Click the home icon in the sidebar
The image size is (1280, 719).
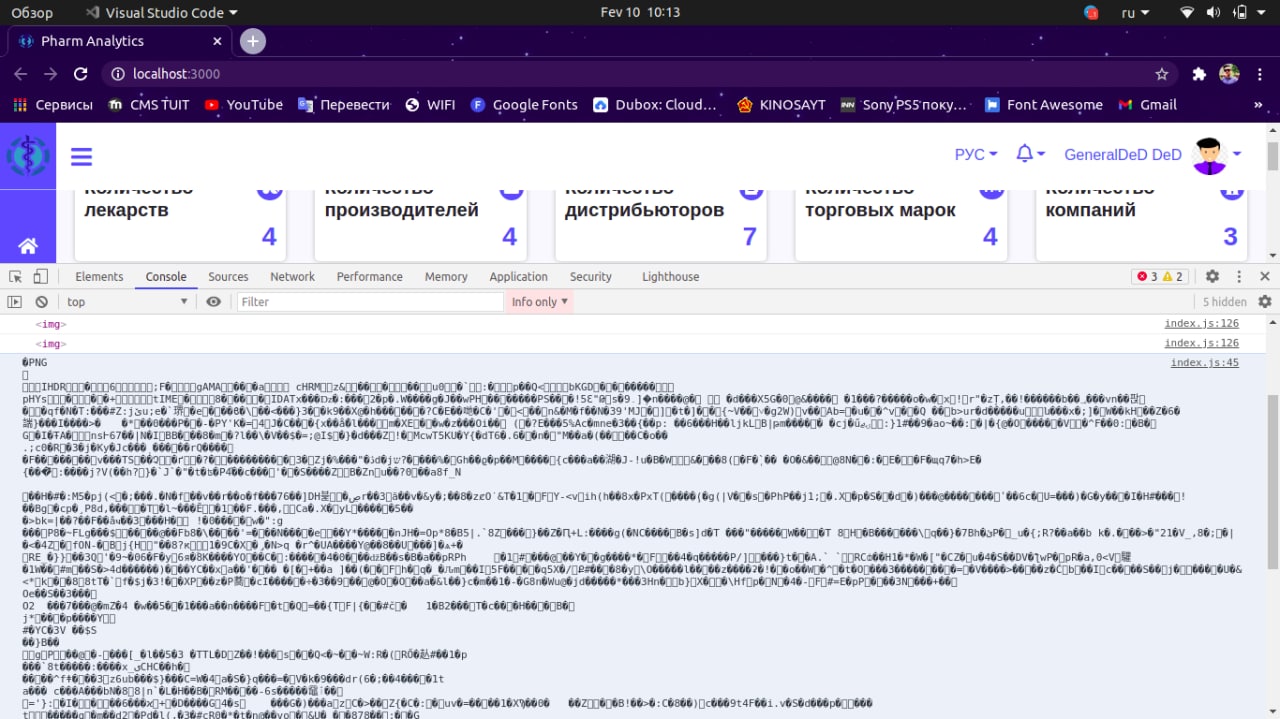tap(28, 246)
